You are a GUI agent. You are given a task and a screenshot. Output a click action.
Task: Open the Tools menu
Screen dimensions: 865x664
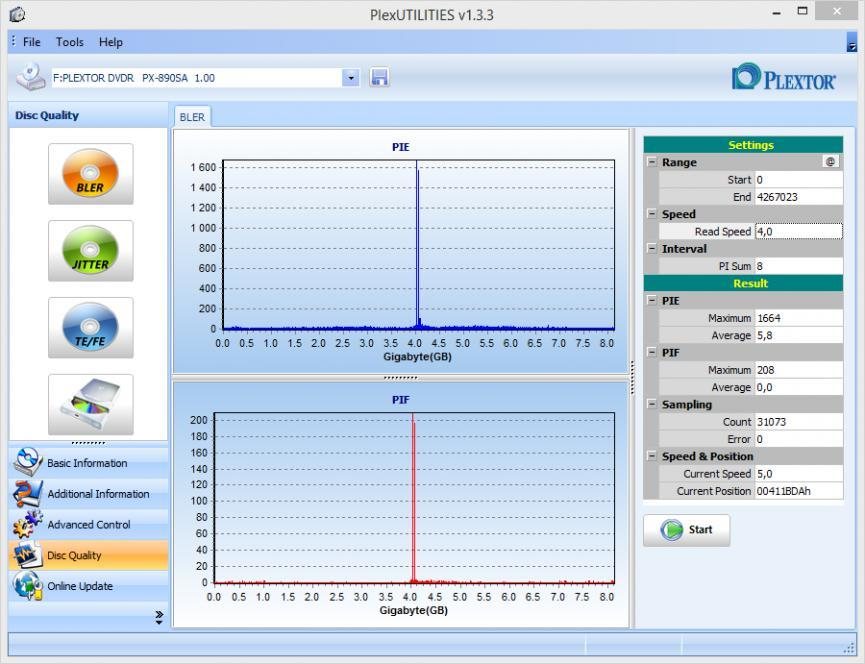[x=70, y=42]
